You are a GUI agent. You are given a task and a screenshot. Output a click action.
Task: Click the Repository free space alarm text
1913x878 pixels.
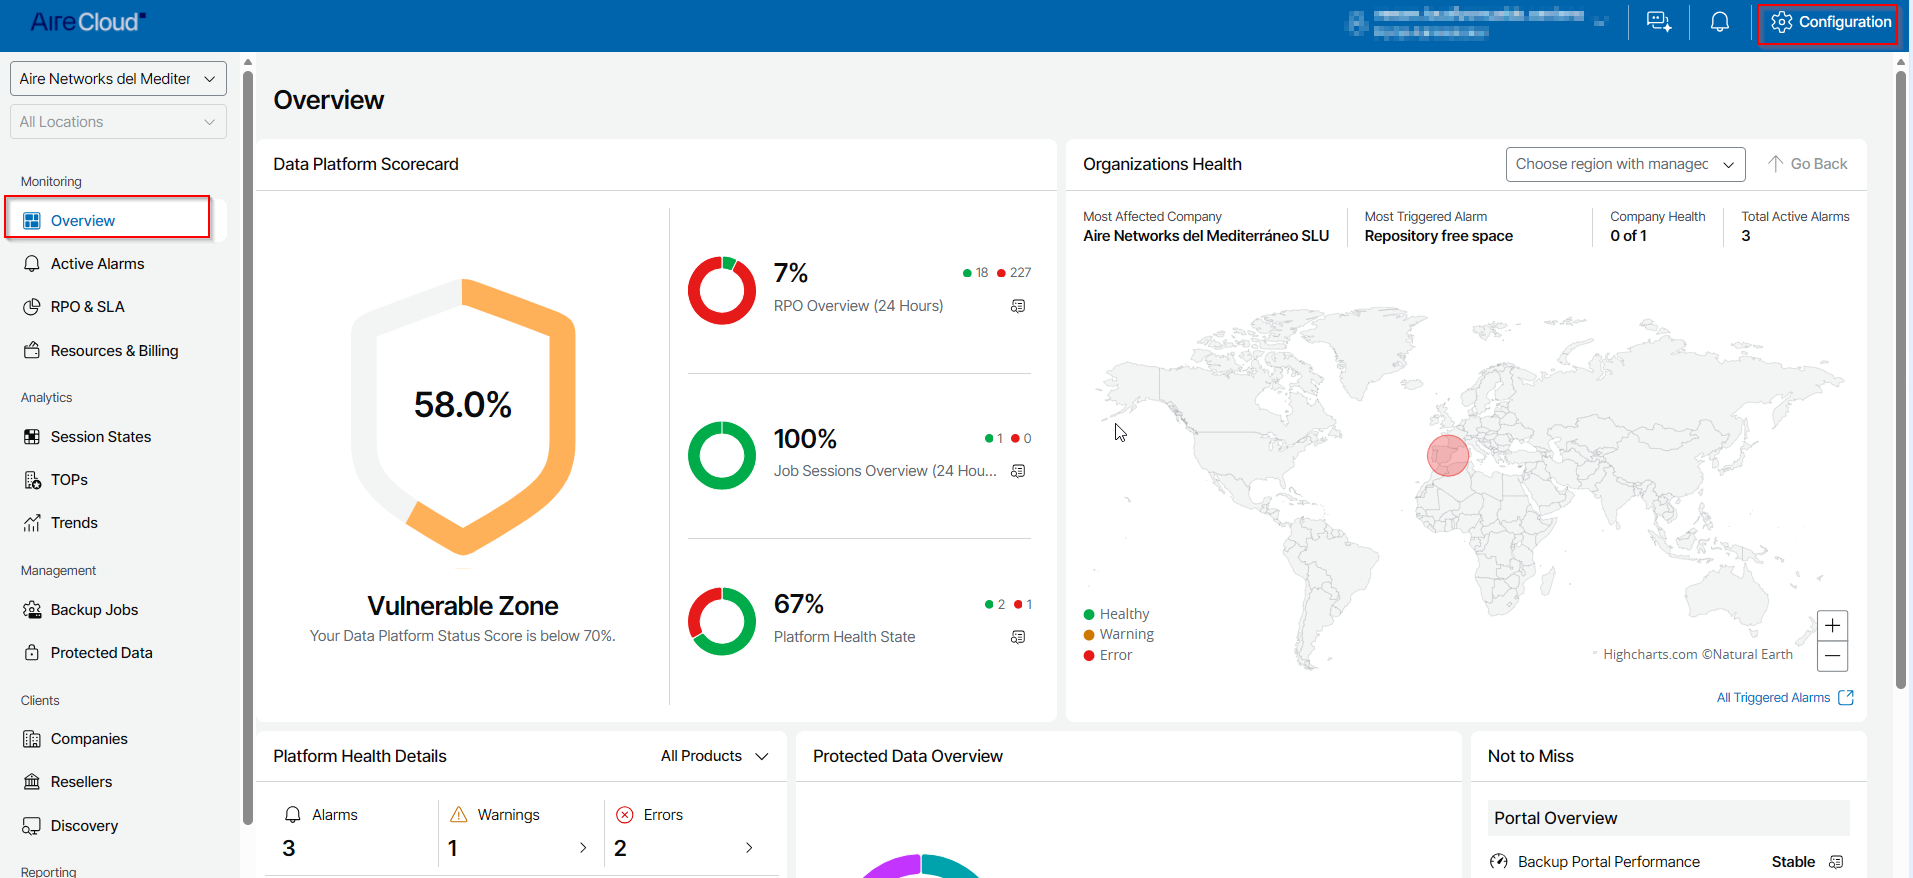(x=1438, y=236)
